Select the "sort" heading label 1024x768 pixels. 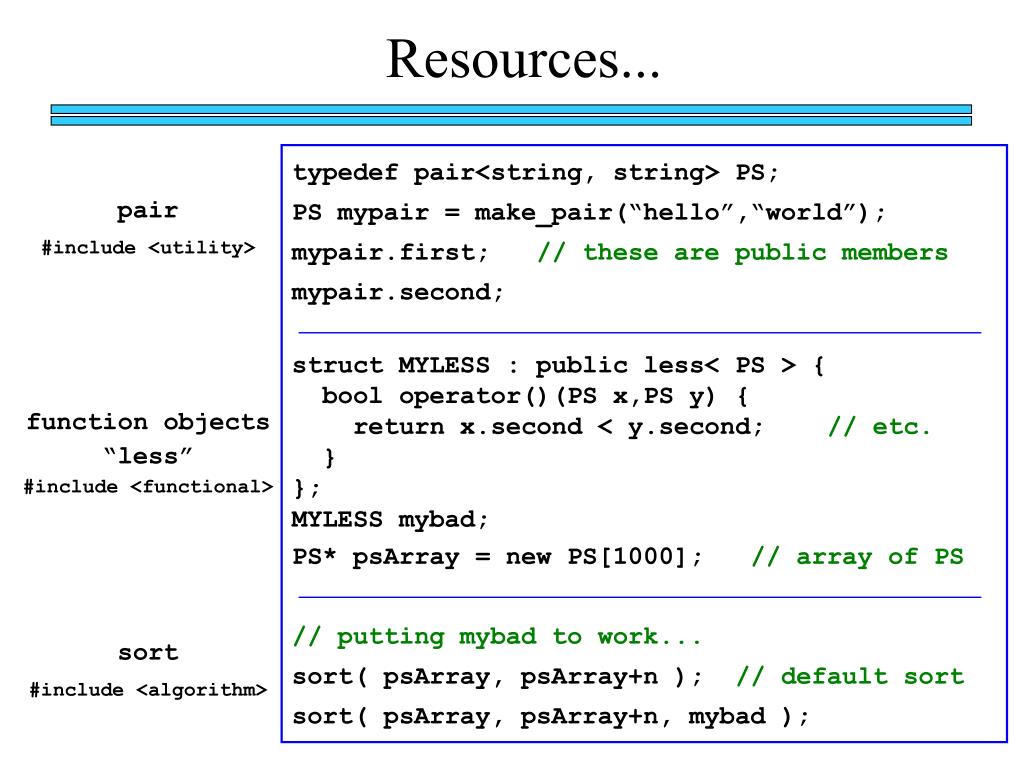click(148, 652)
